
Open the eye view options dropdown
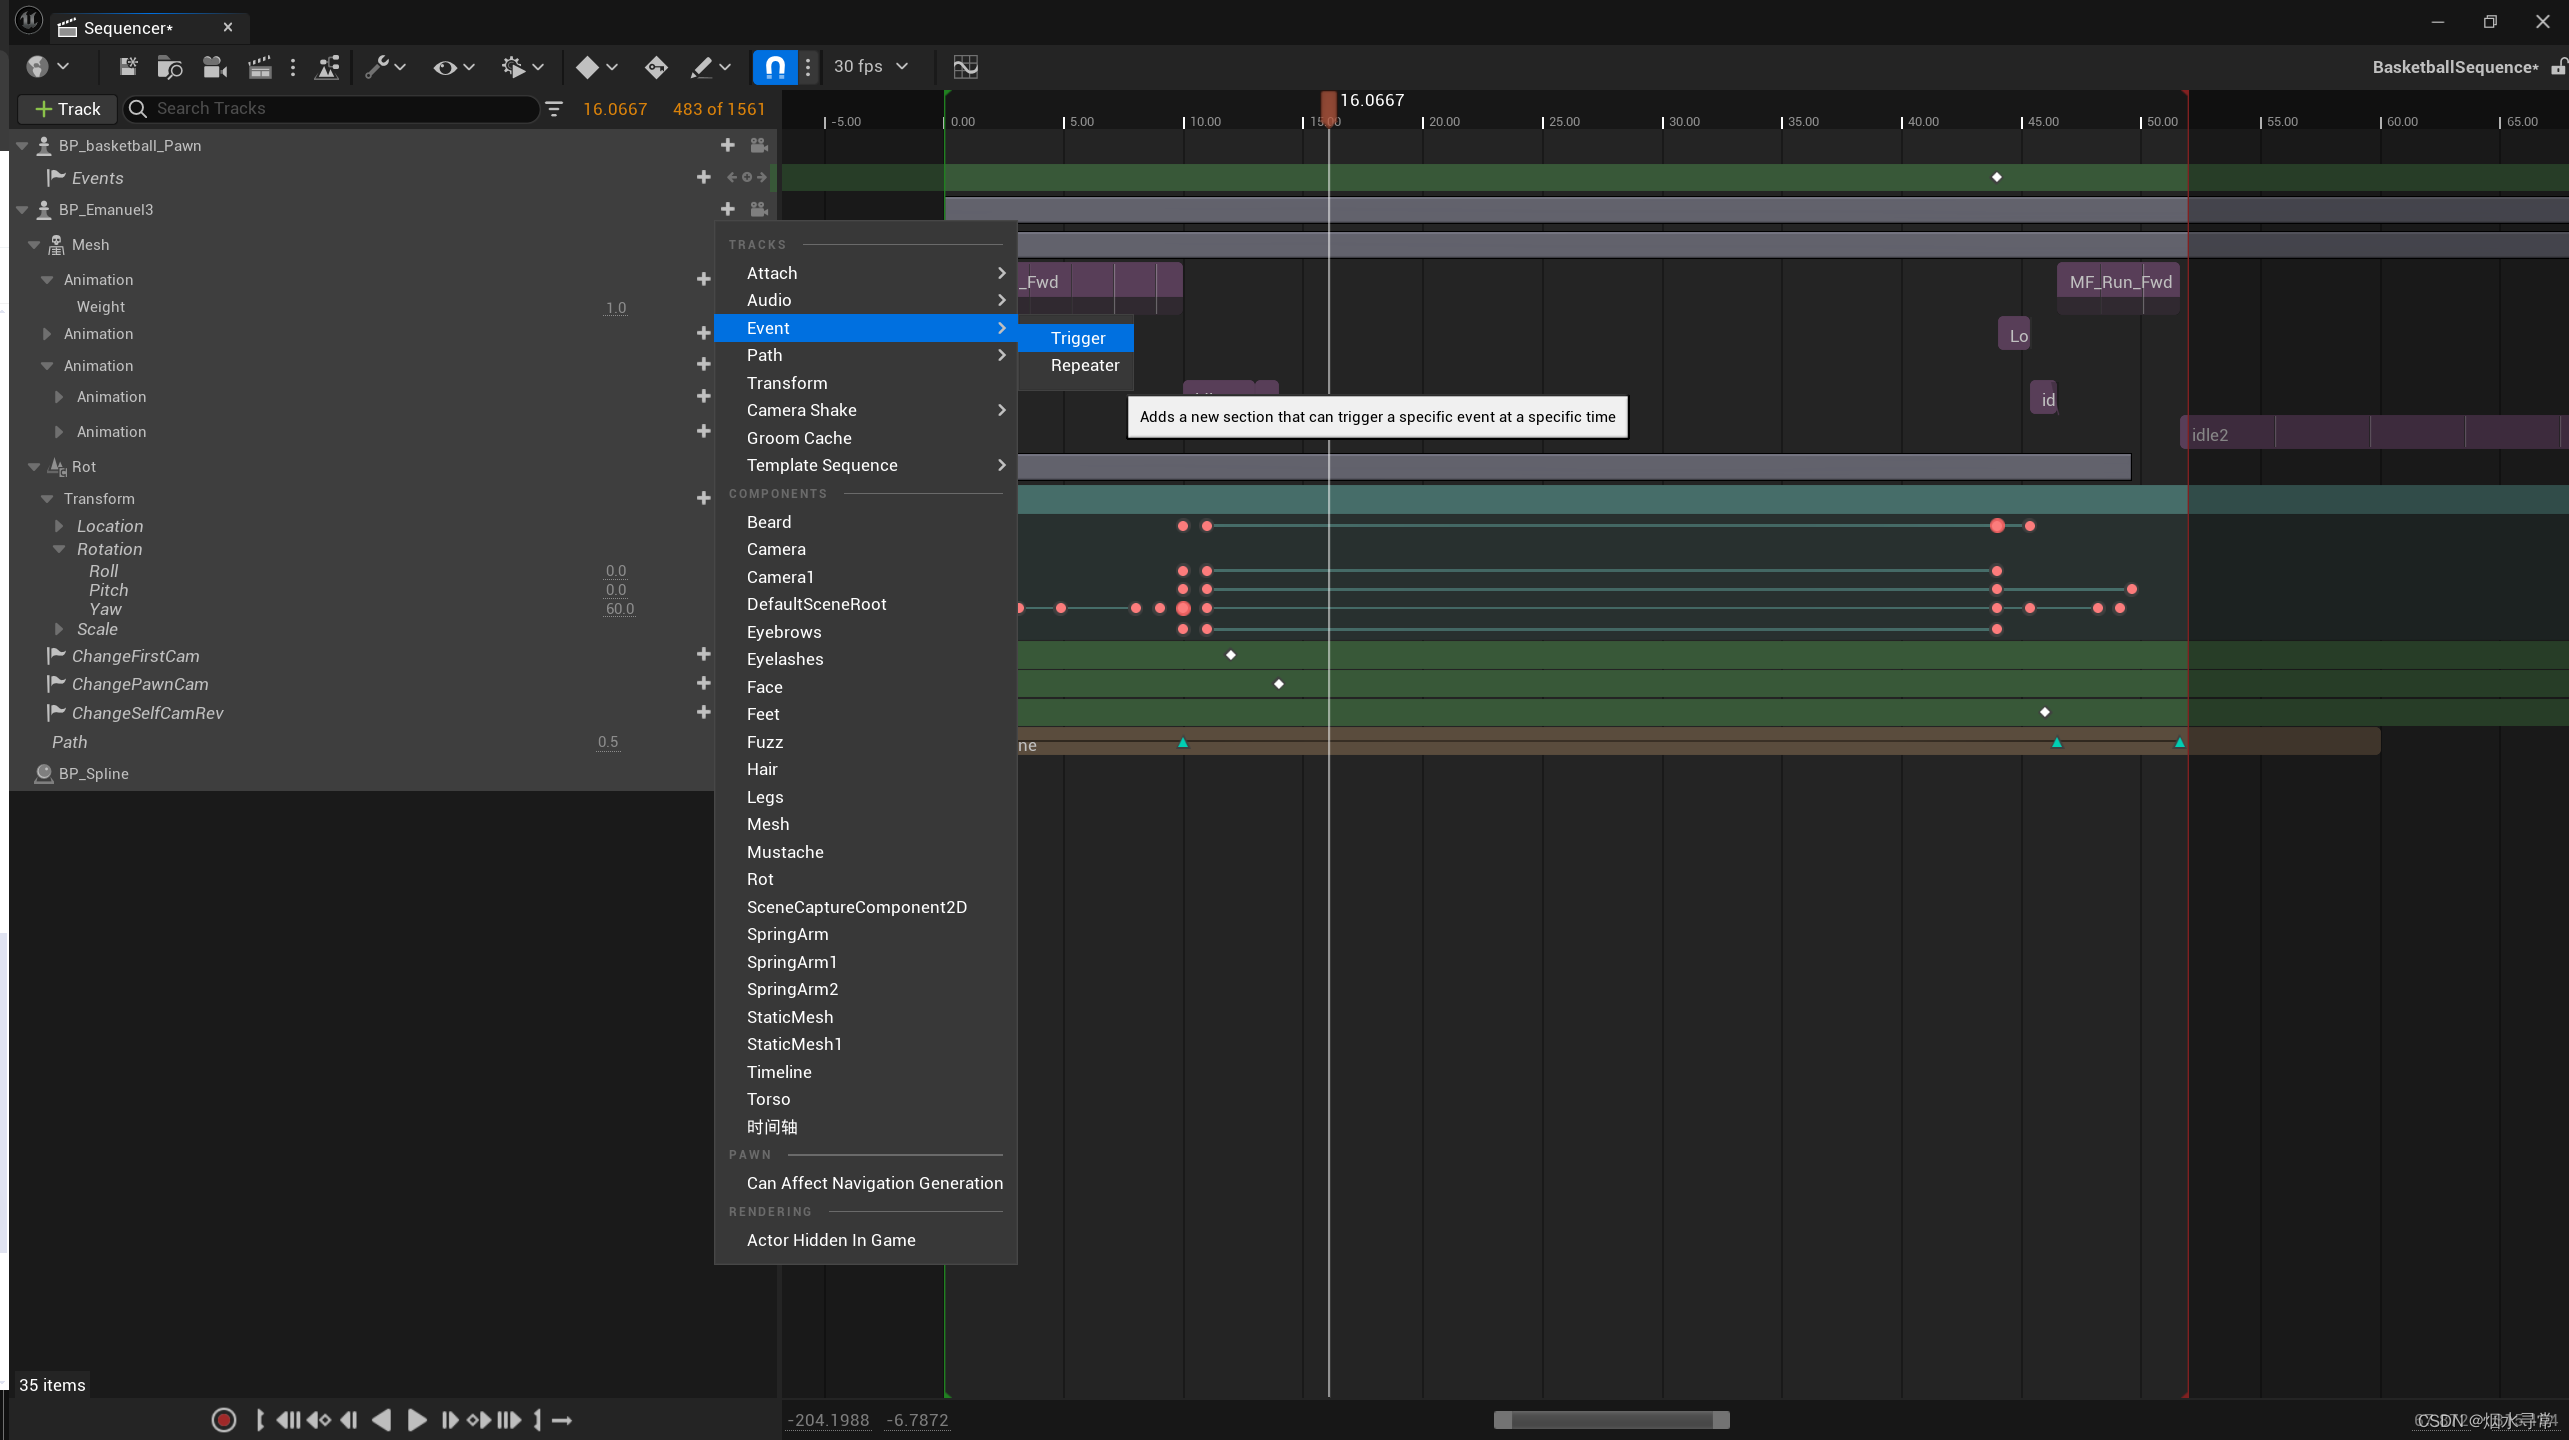click(x=453, y=67)
